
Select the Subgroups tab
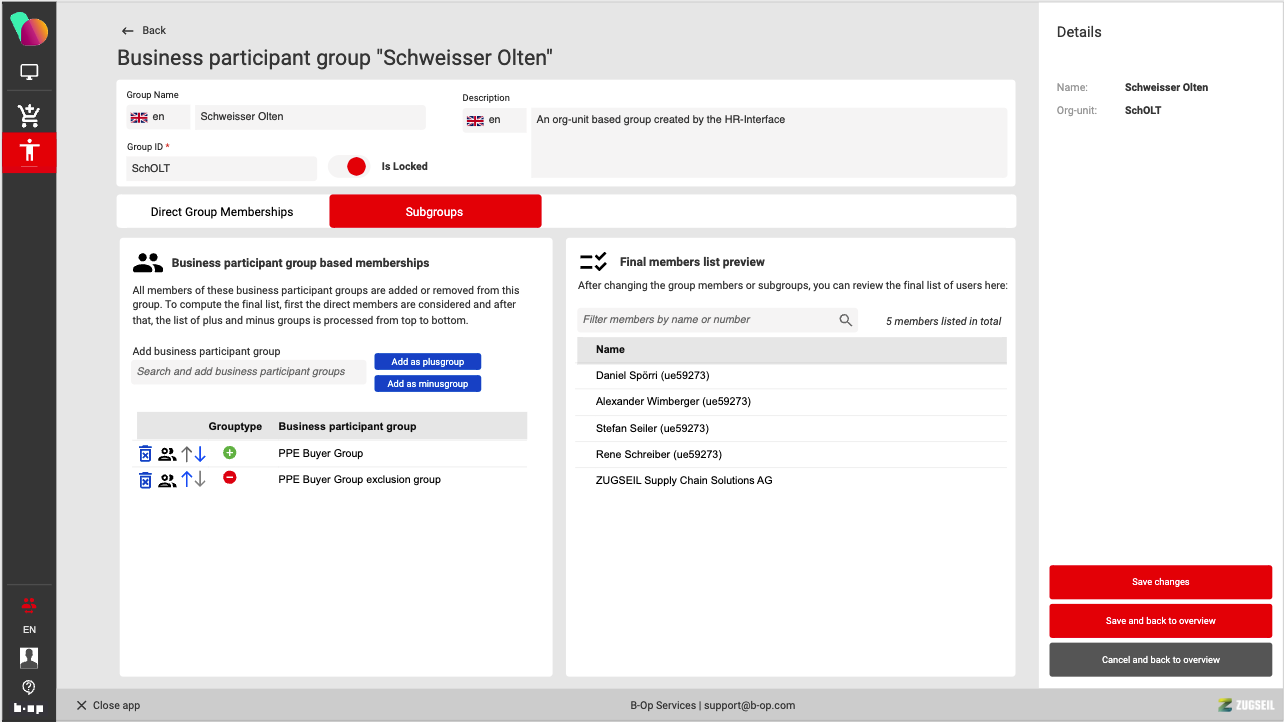coord(434,212)
